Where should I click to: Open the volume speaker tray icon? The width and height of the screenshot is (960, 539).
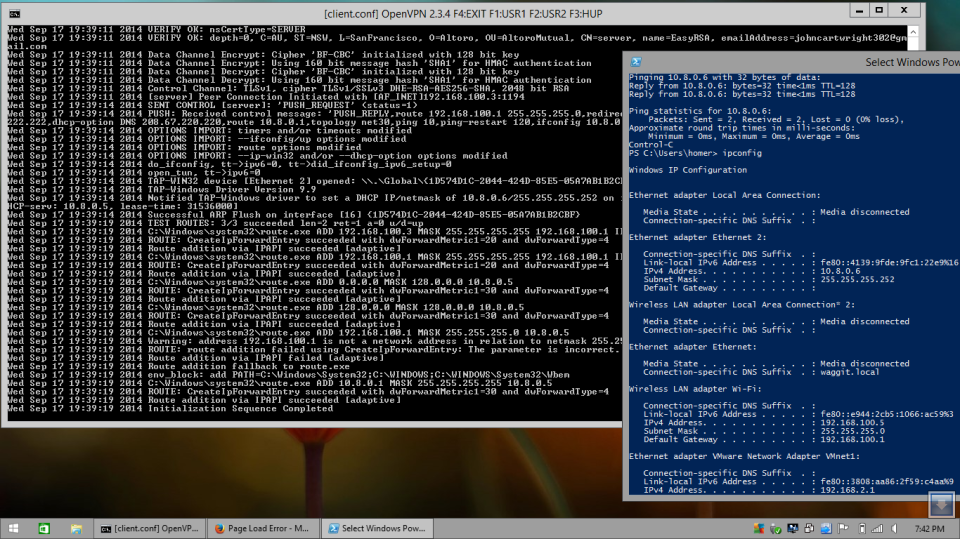click(x=894, y=529)
